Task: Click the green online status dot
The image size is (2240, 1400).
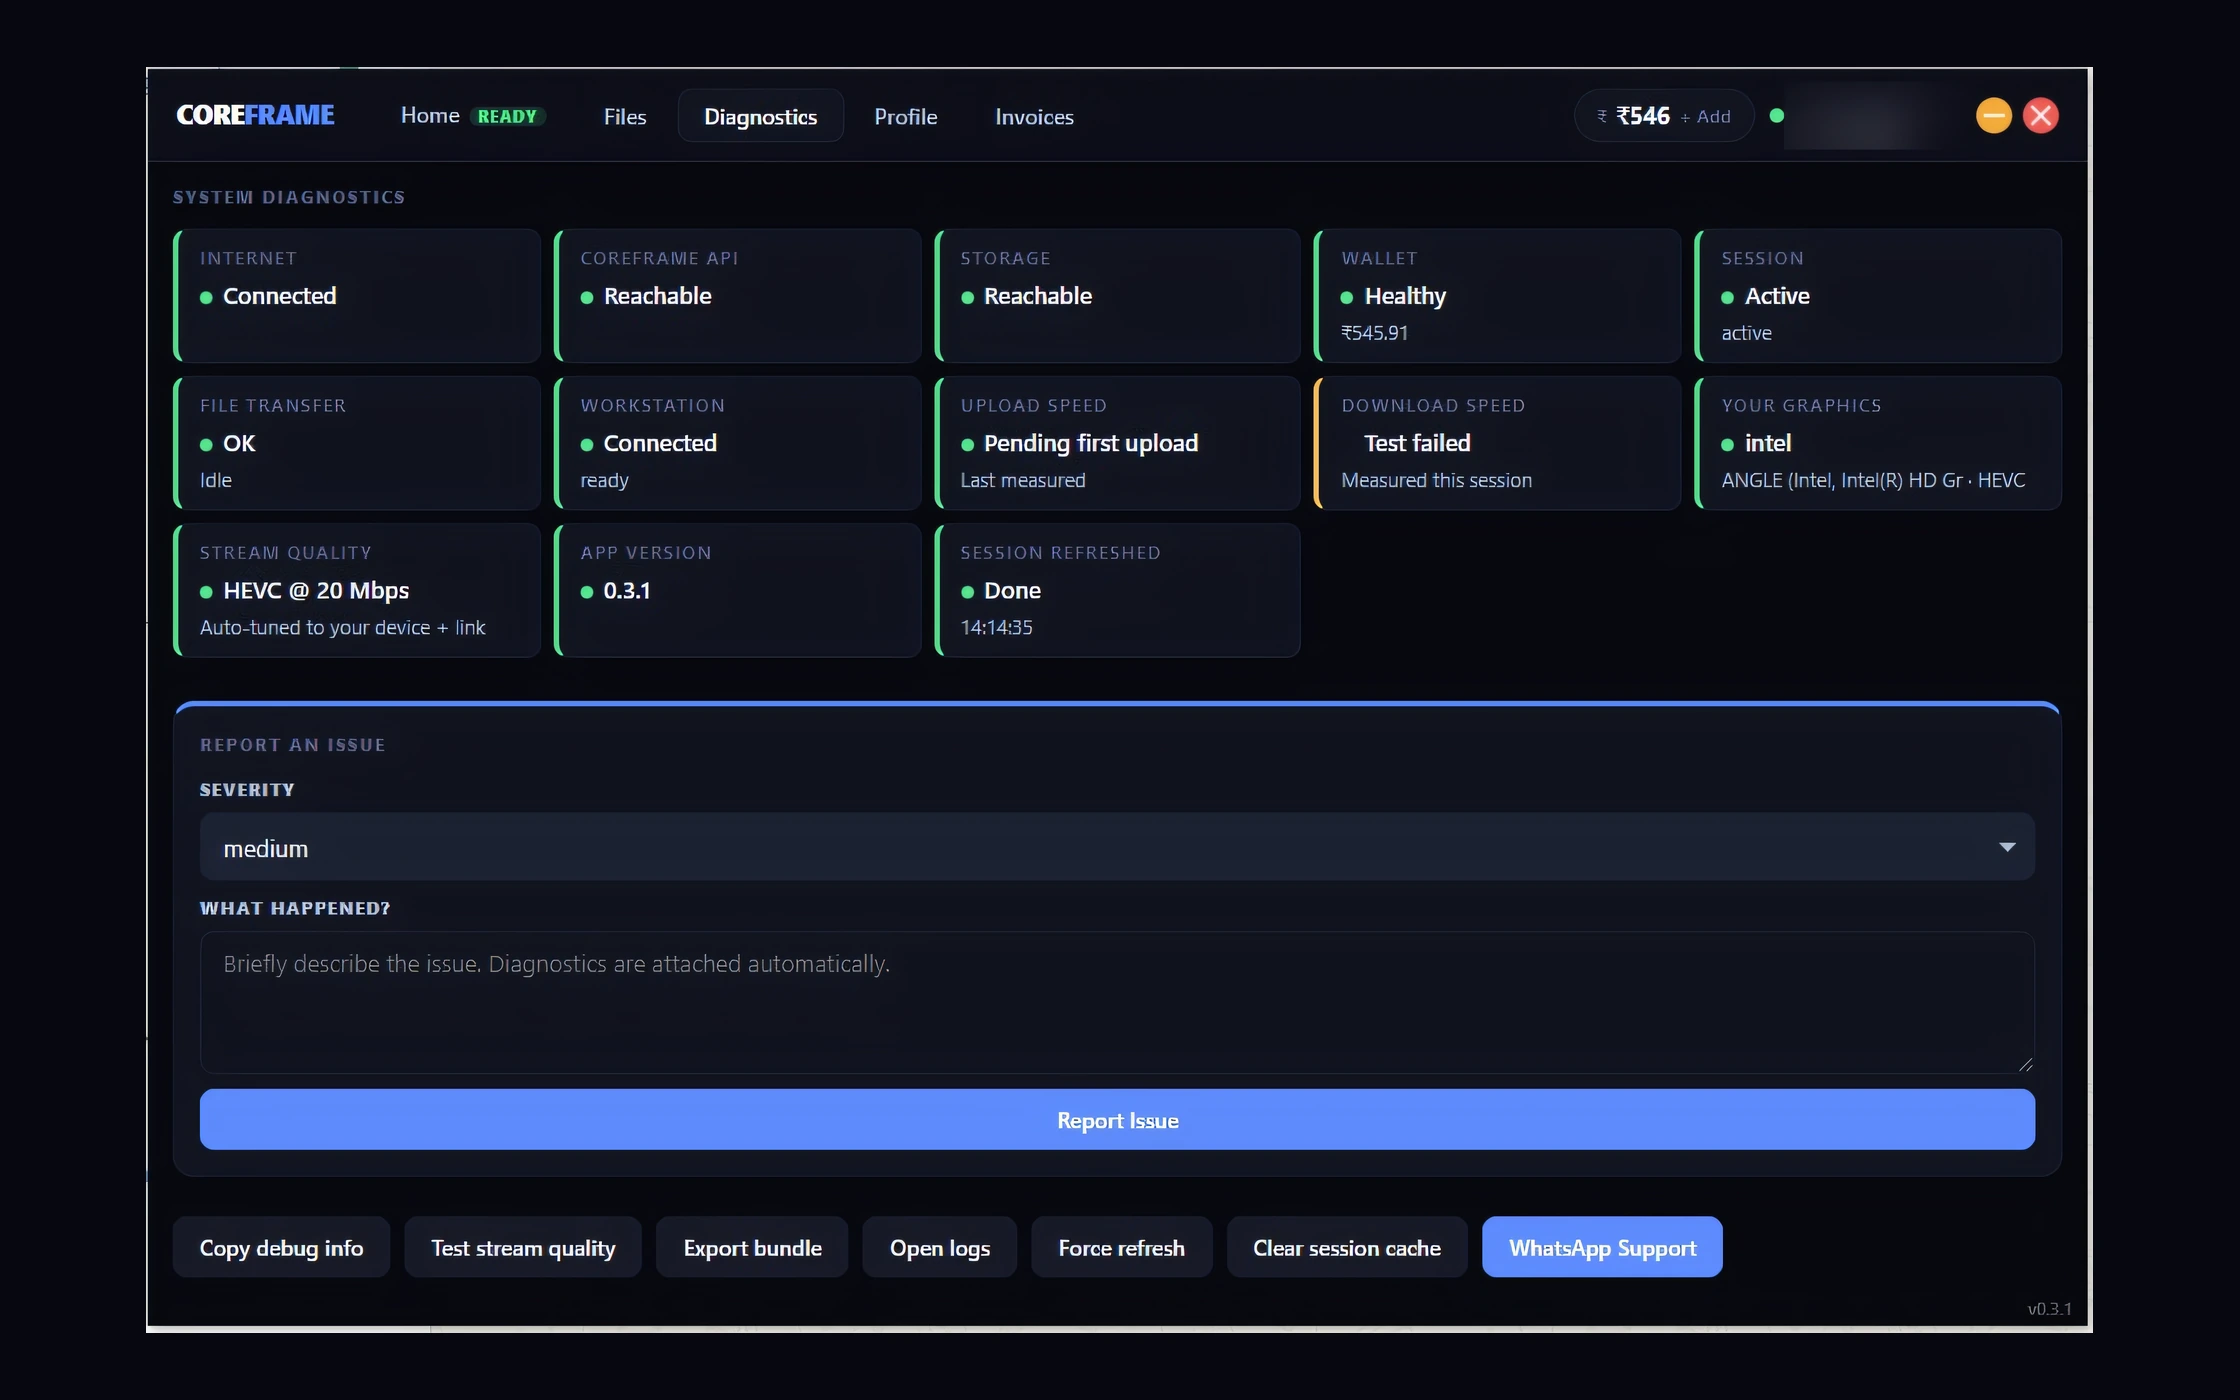Action: click(x=1776, y=115)
